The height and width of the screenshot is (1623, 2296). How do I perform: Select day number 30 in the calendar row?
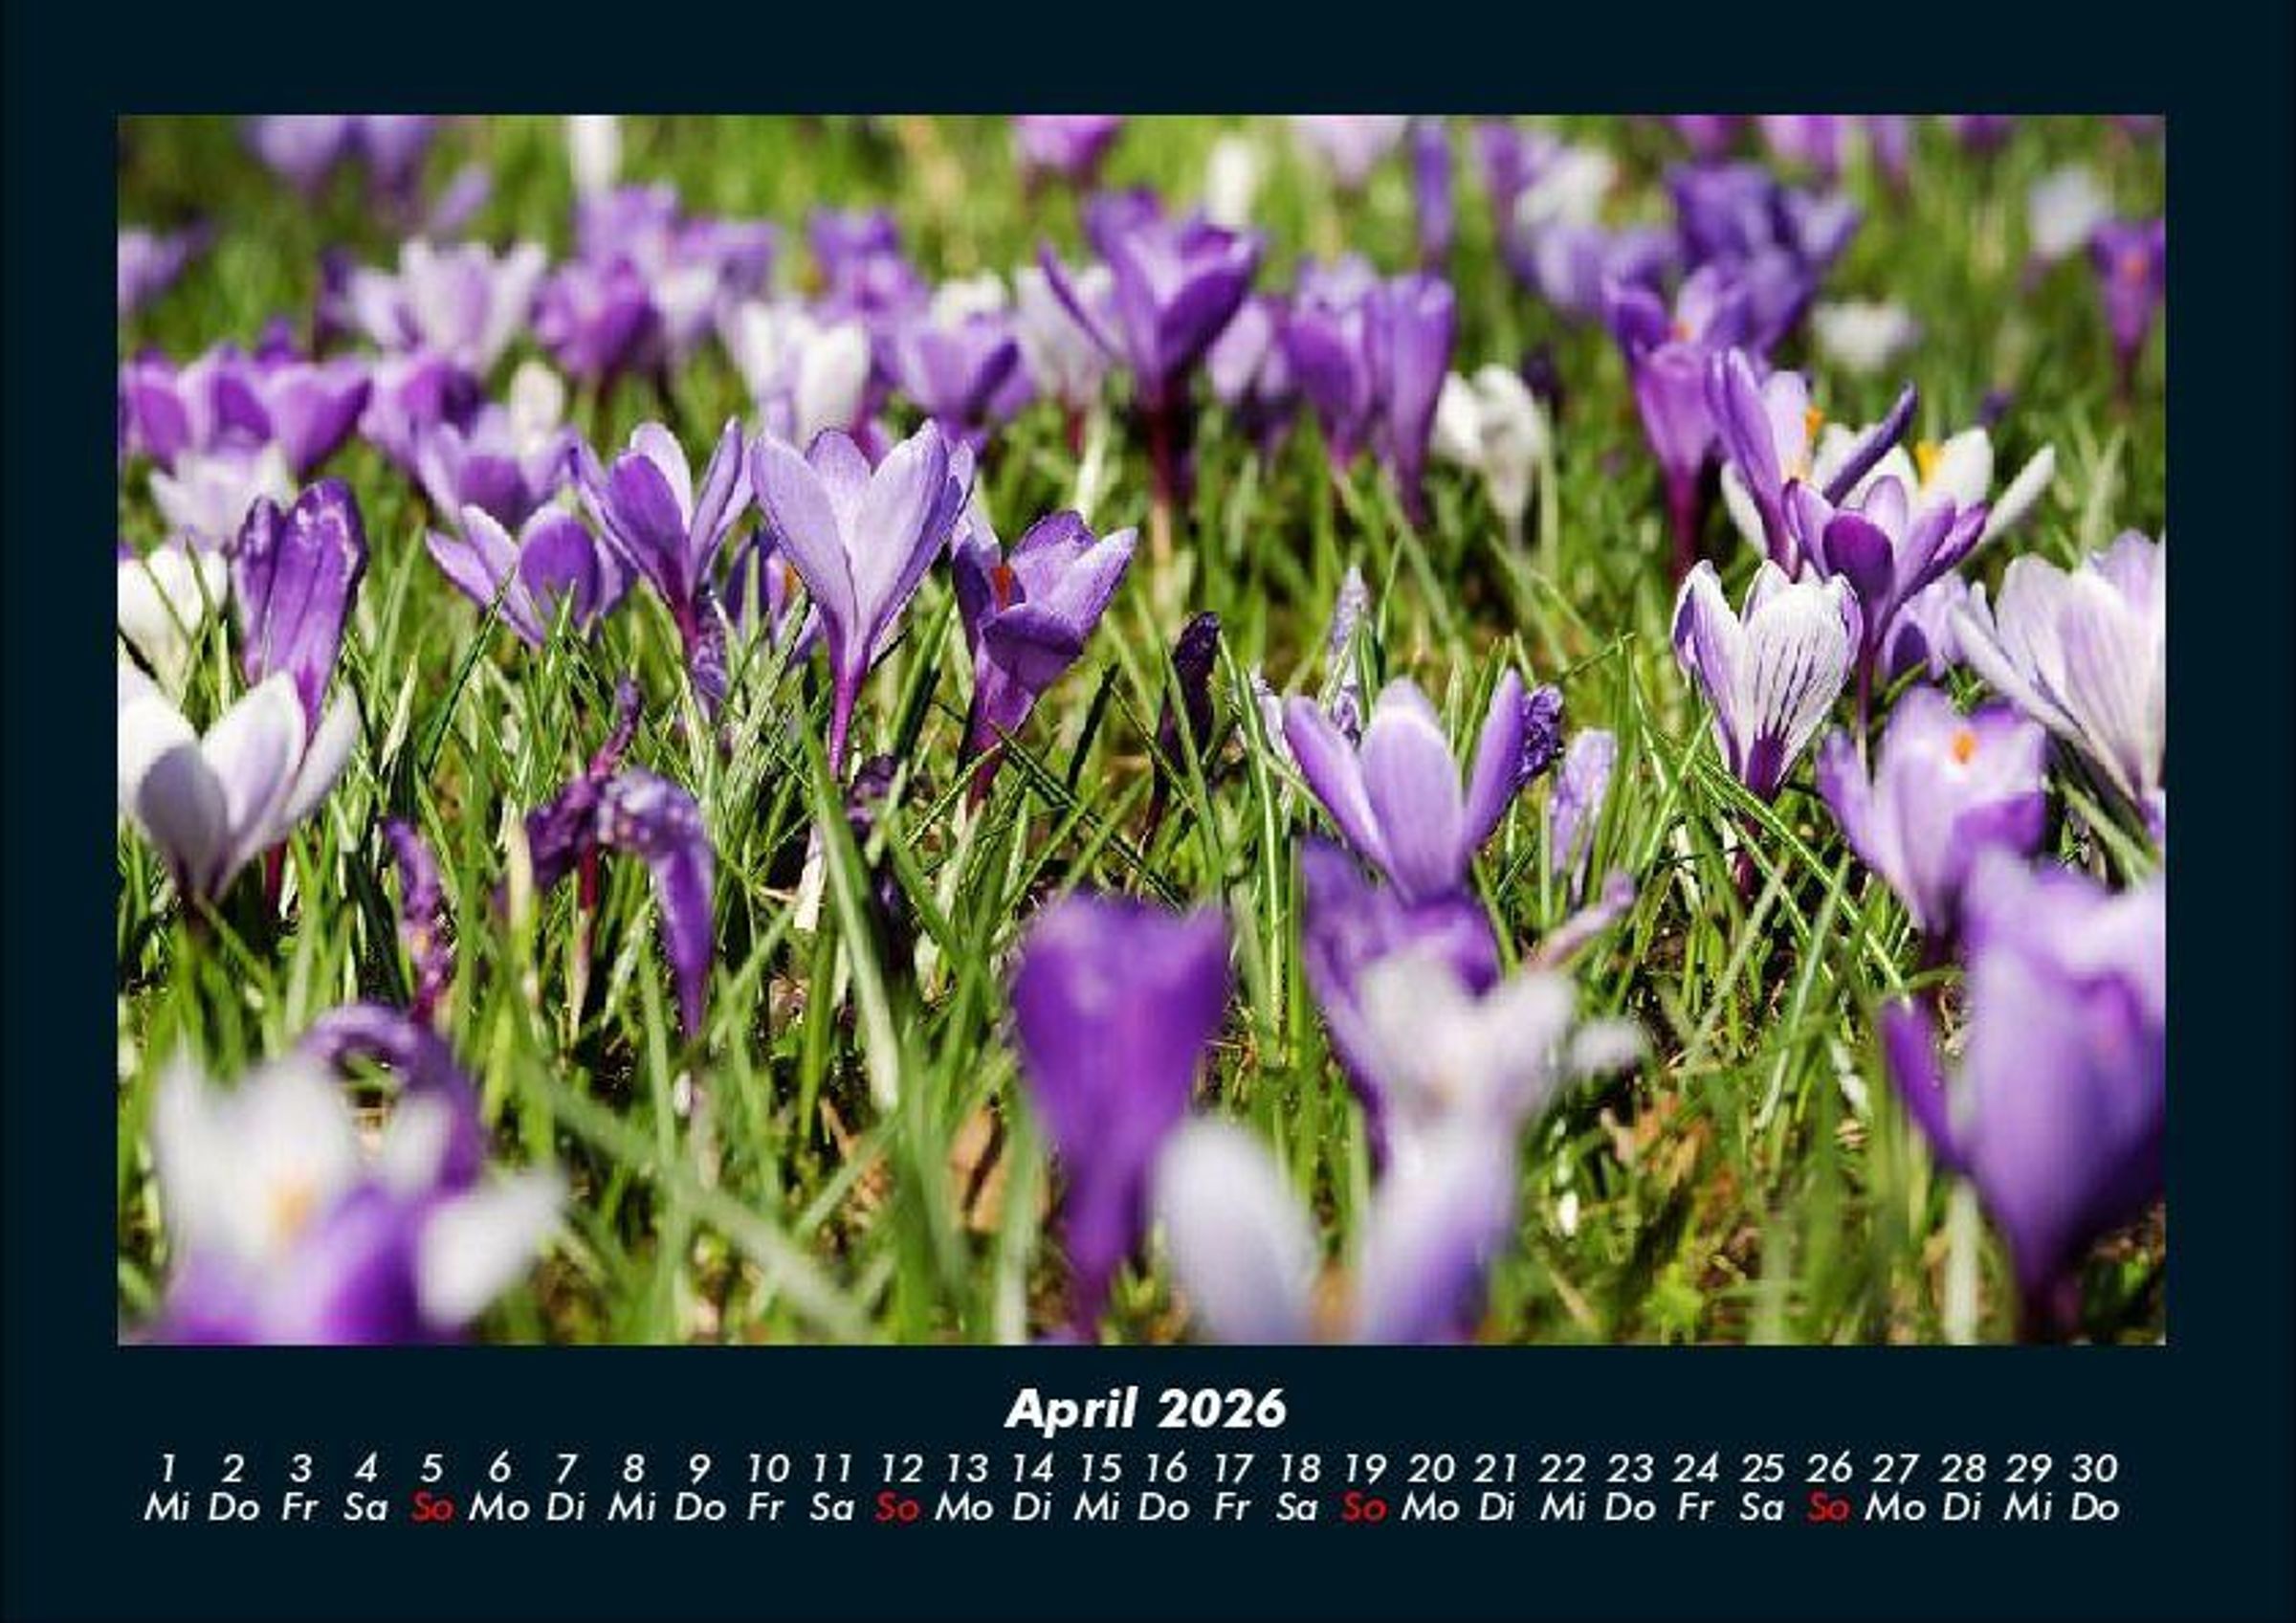2095,1468
